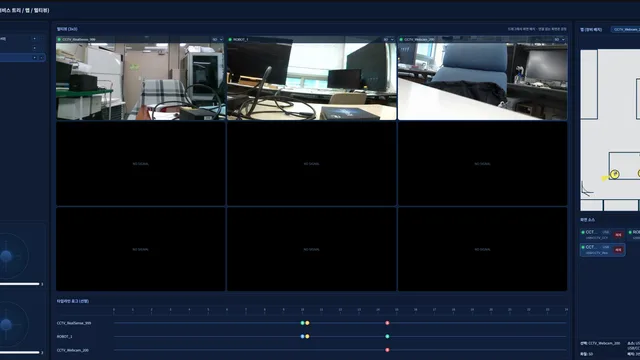Image resolution: width=640 pixels, height=360 pixels.
Task: Select the first NO SIGNAL cell in last grid row
Action: point(140,249)
